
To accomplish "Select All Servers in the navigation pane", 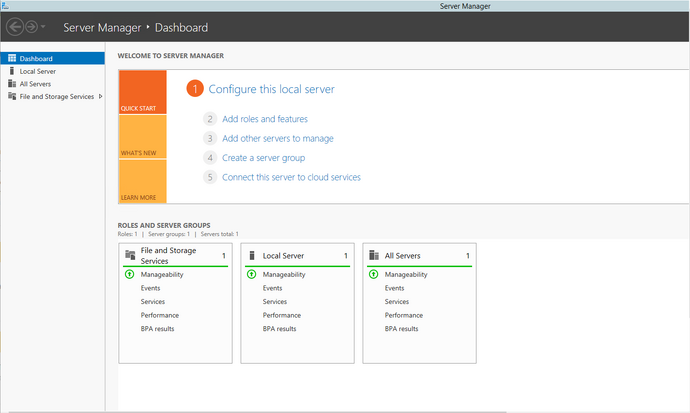I will point(52,84).
